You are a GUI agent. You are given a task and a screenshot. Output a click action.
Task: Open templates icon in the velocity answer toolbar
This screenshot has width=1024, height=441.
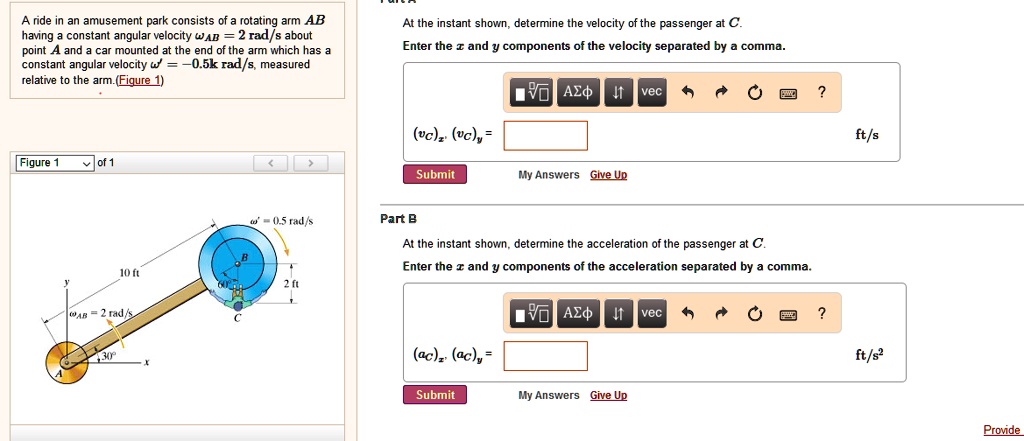click(531, 93)
